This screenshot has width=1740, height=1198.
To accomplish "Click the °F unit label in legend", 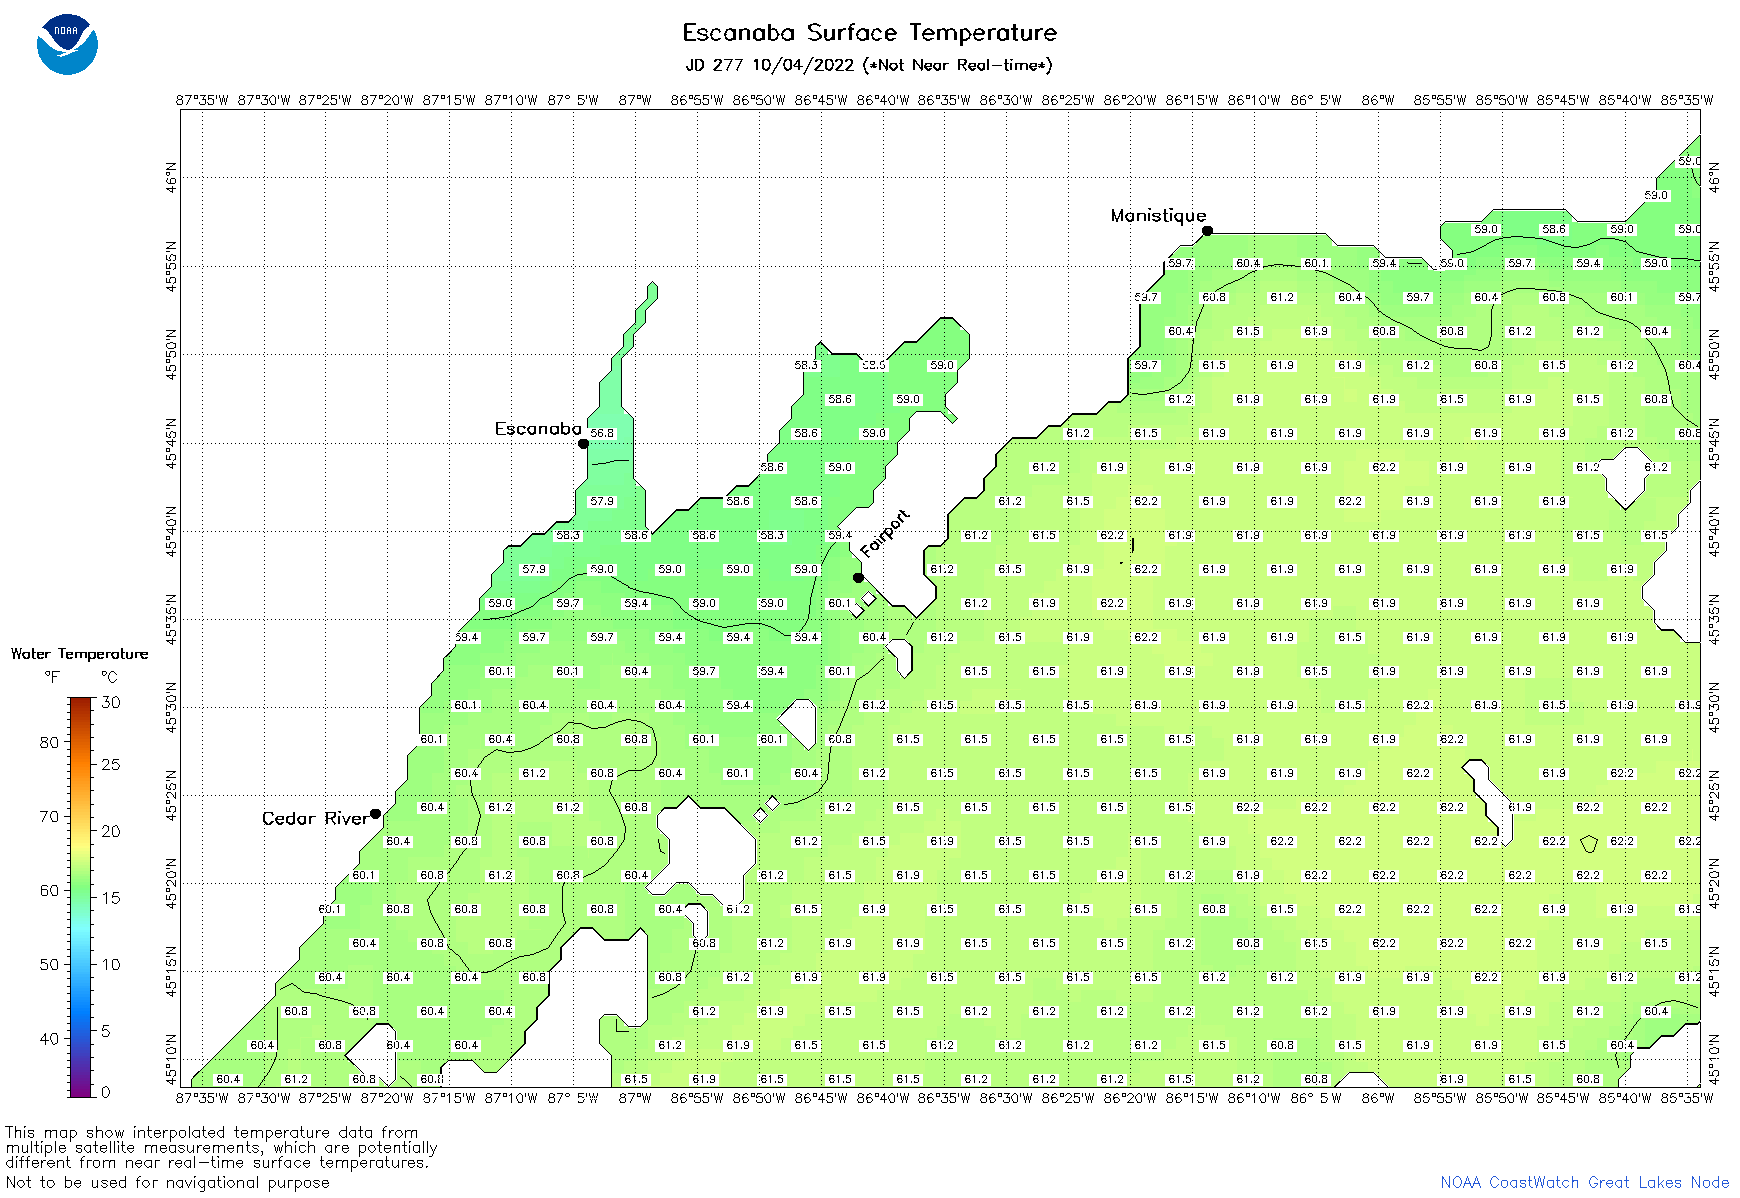I will tap(52, 677).
